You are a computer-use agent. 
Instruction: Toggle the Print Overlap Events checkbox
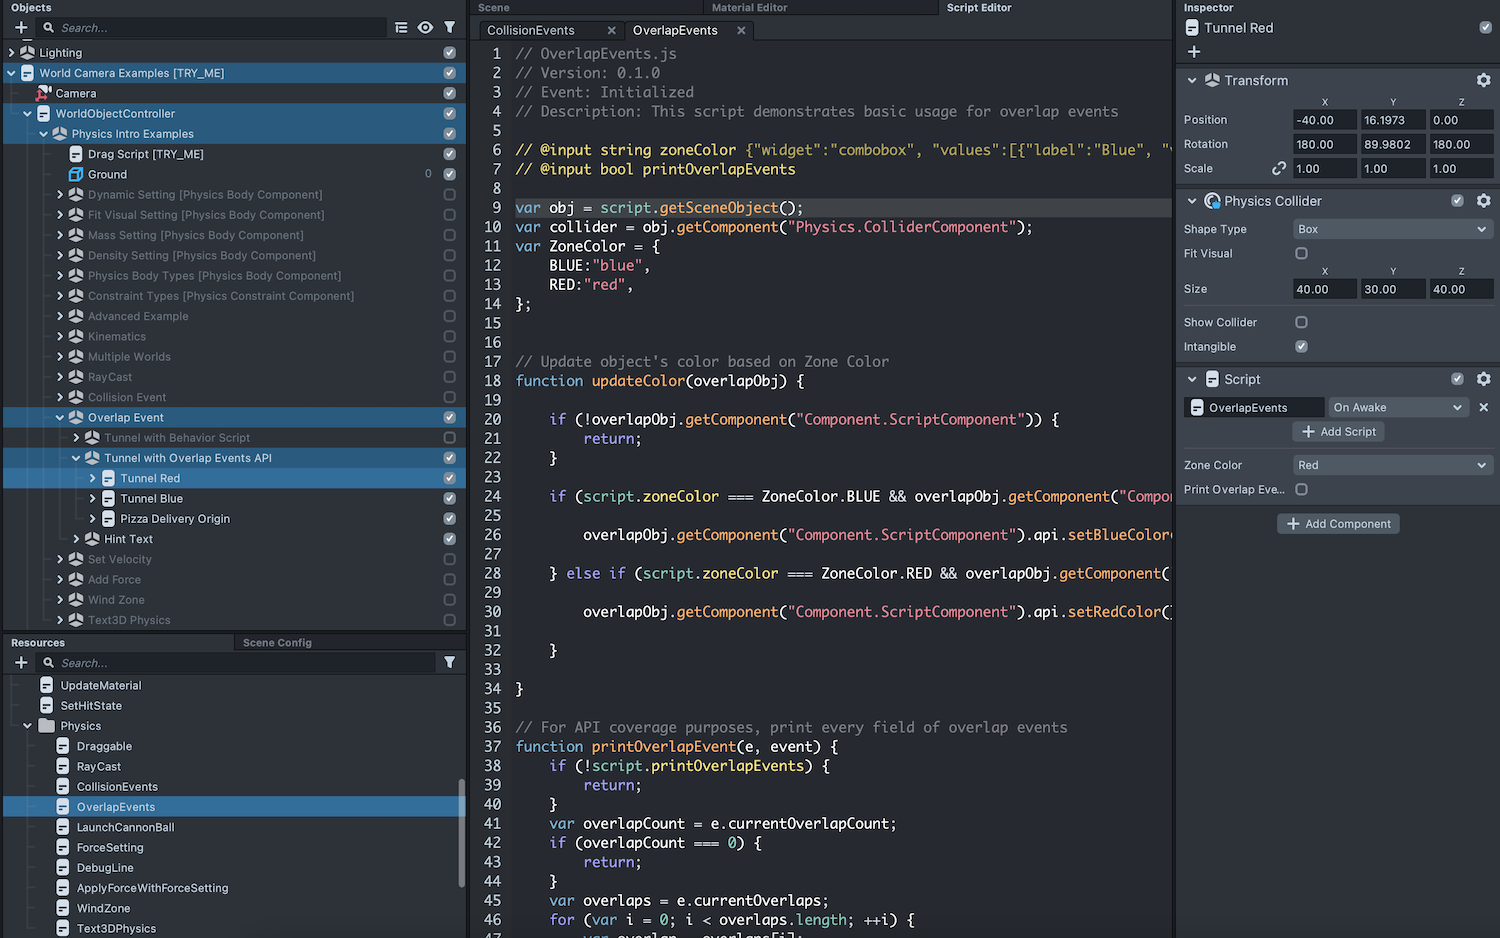point(1301,490)
